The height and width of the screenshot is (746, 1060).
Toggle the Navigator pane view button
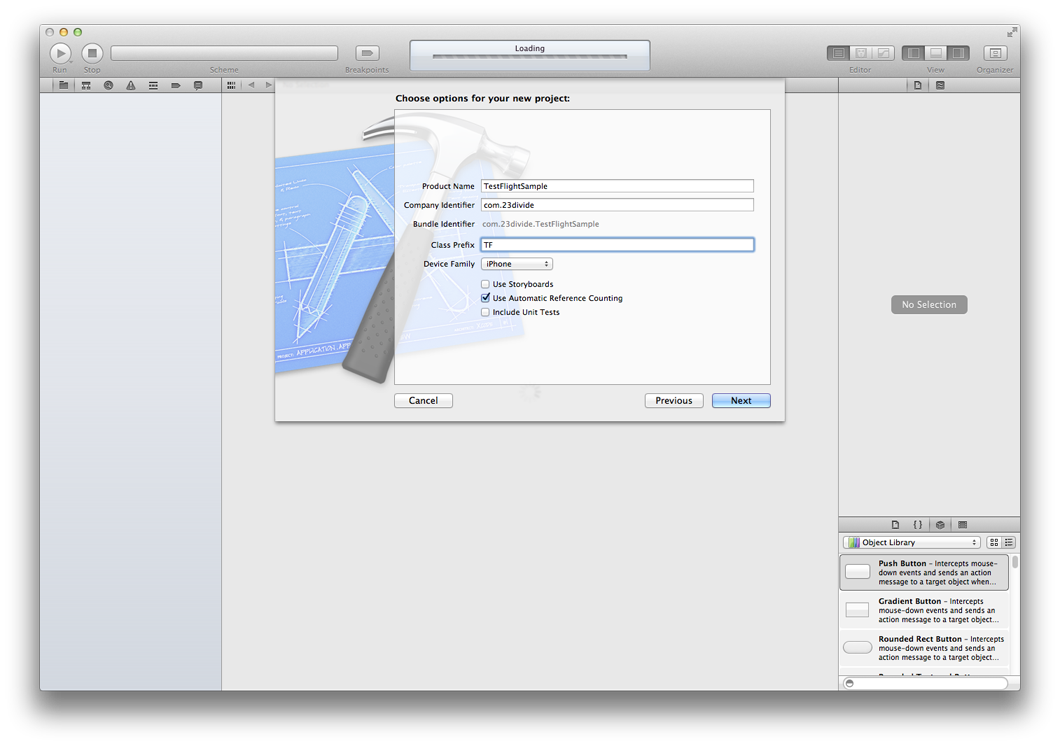[913, 53]
